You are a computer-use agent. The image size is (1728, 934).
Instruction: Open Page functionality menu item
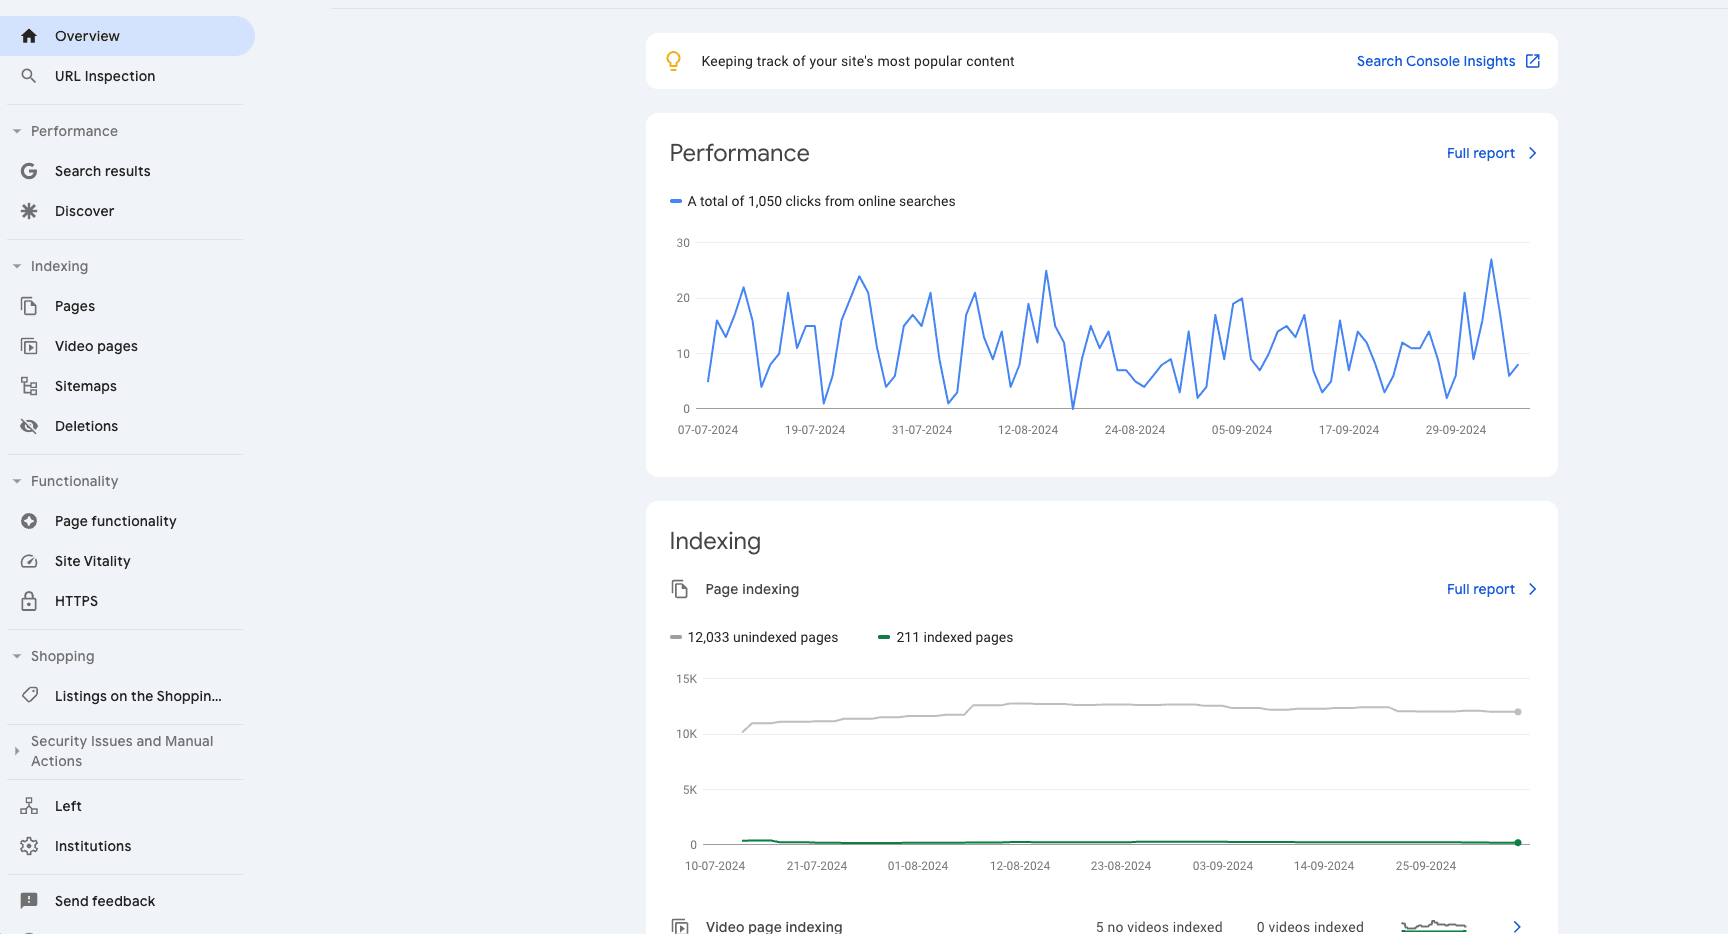[x=115, y=521]
